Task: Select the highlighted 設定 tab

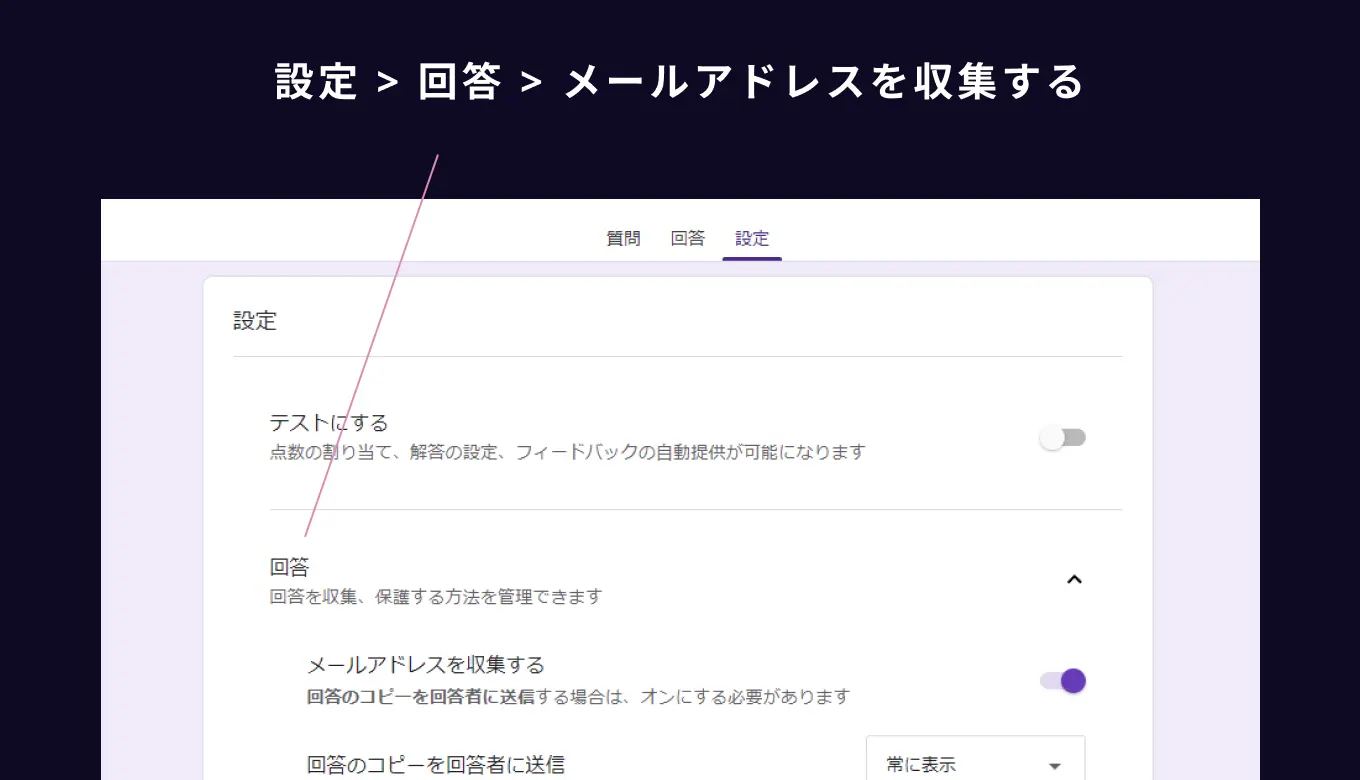Action: (752, 238)
